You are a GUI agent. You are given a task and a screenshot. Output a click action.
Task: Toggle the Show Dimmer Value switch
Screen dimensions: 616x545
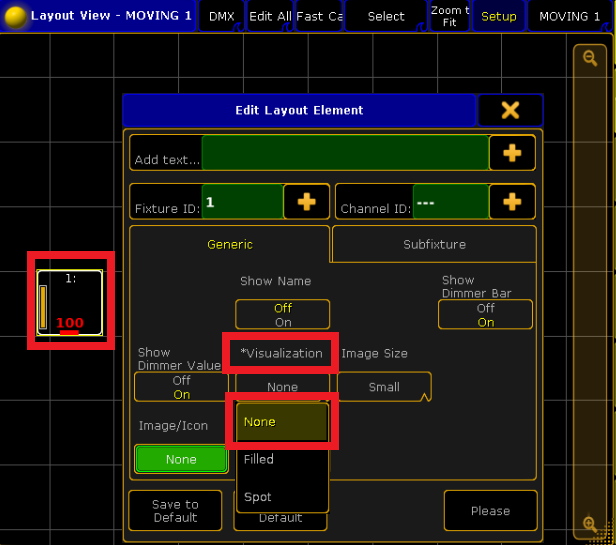coord(181,387)
